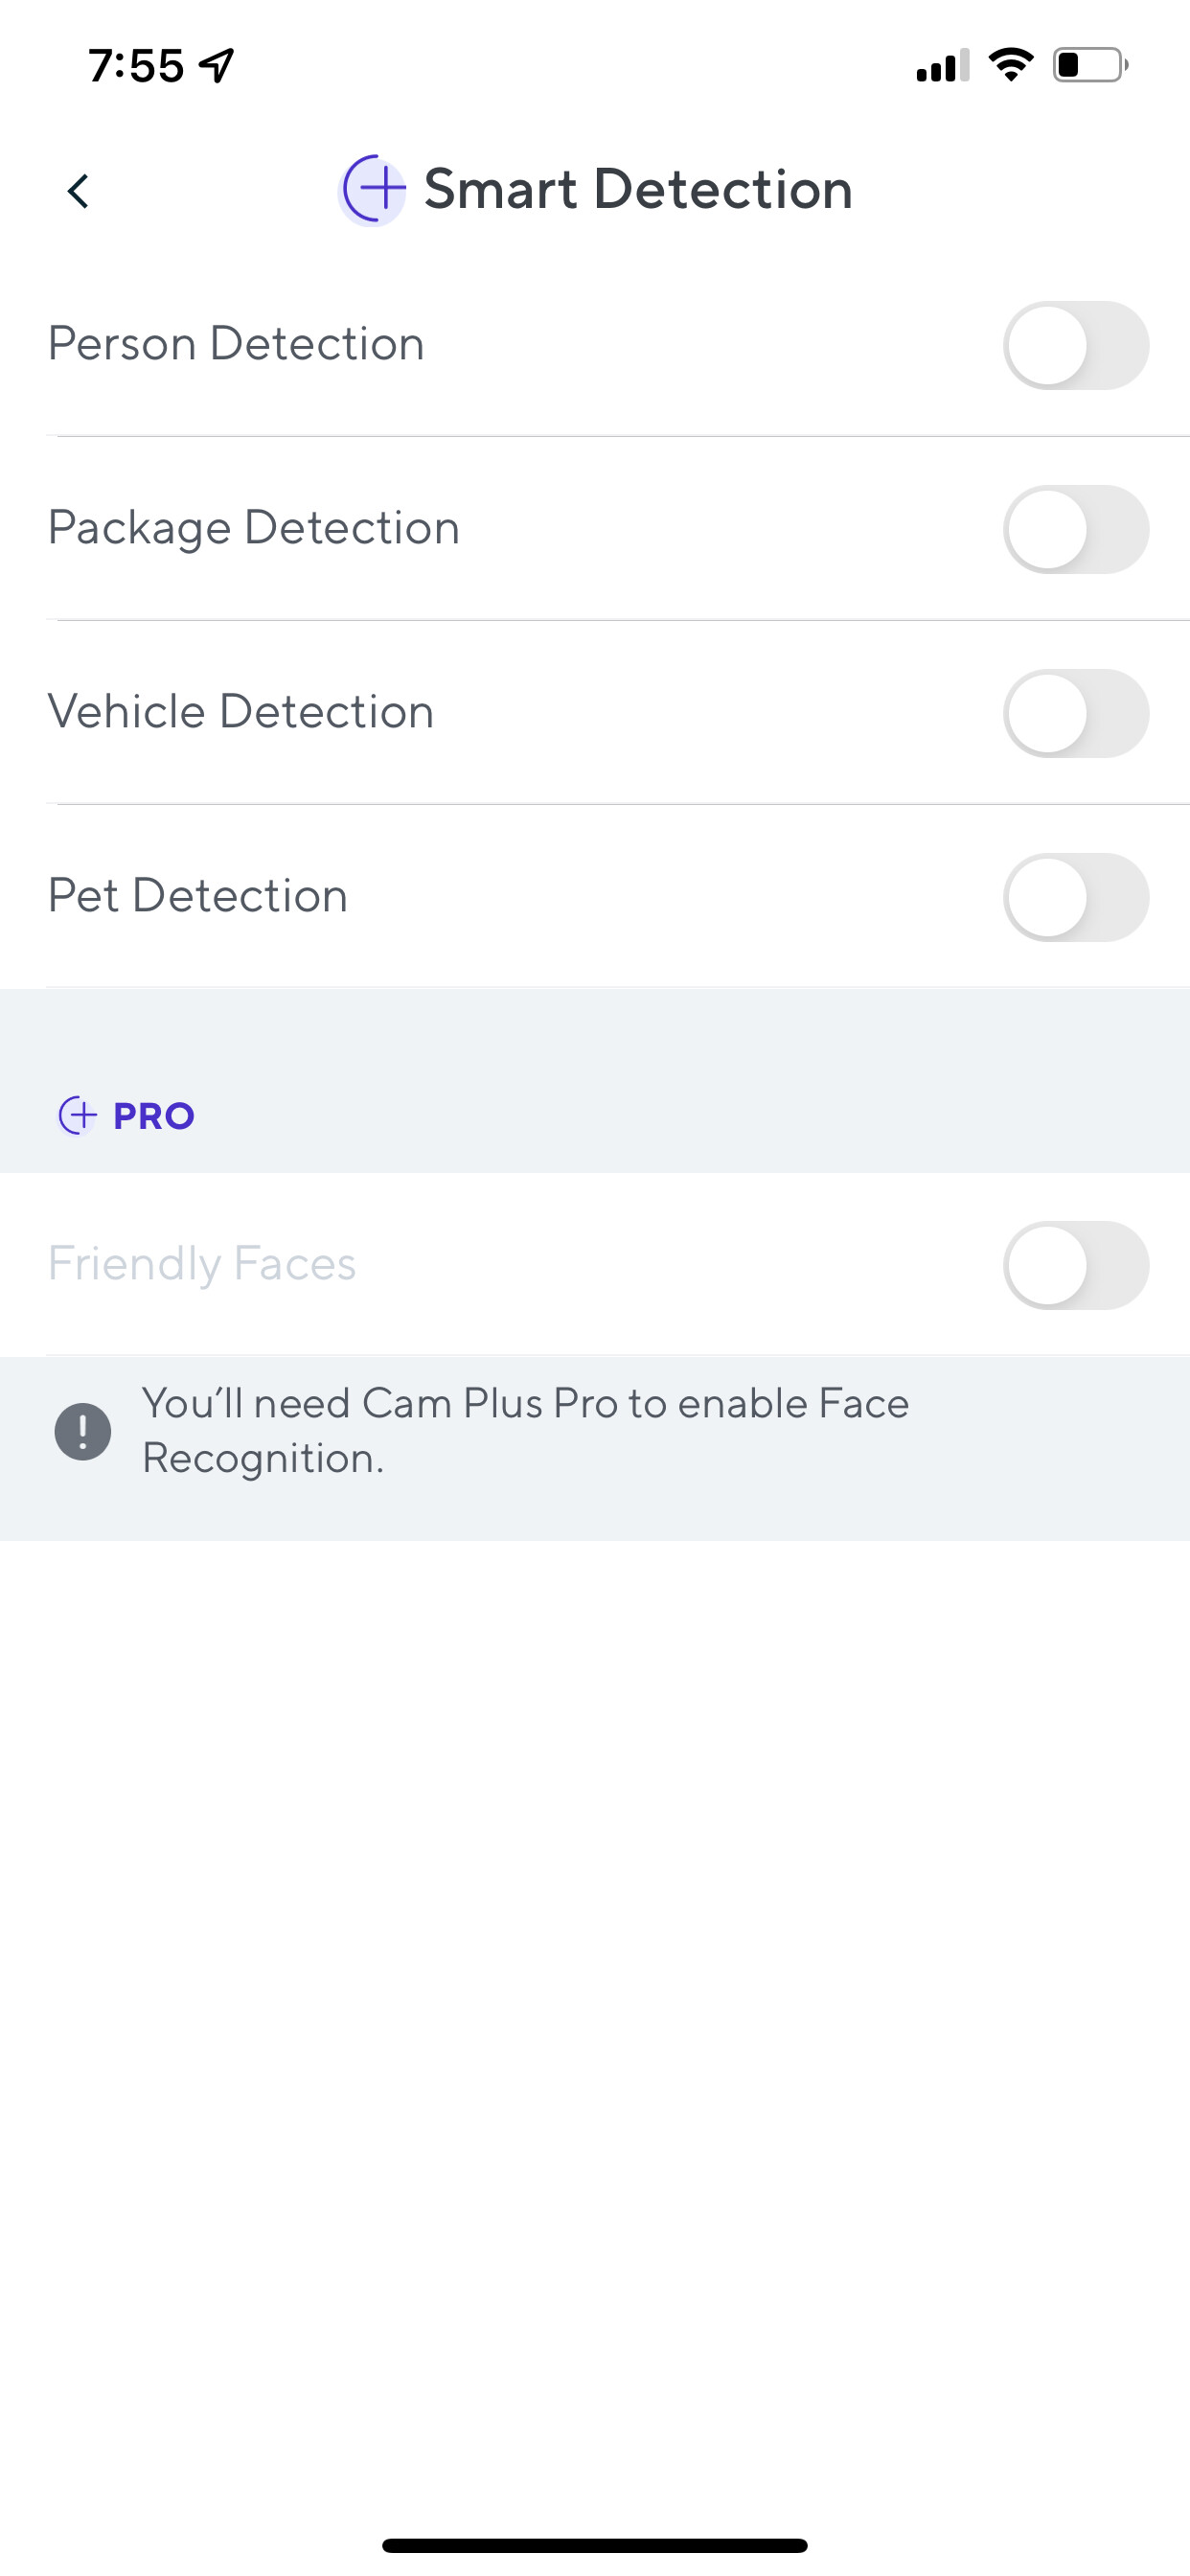Tap the PRO section label
The image size is (1190, 2576).
[153, 1115]
